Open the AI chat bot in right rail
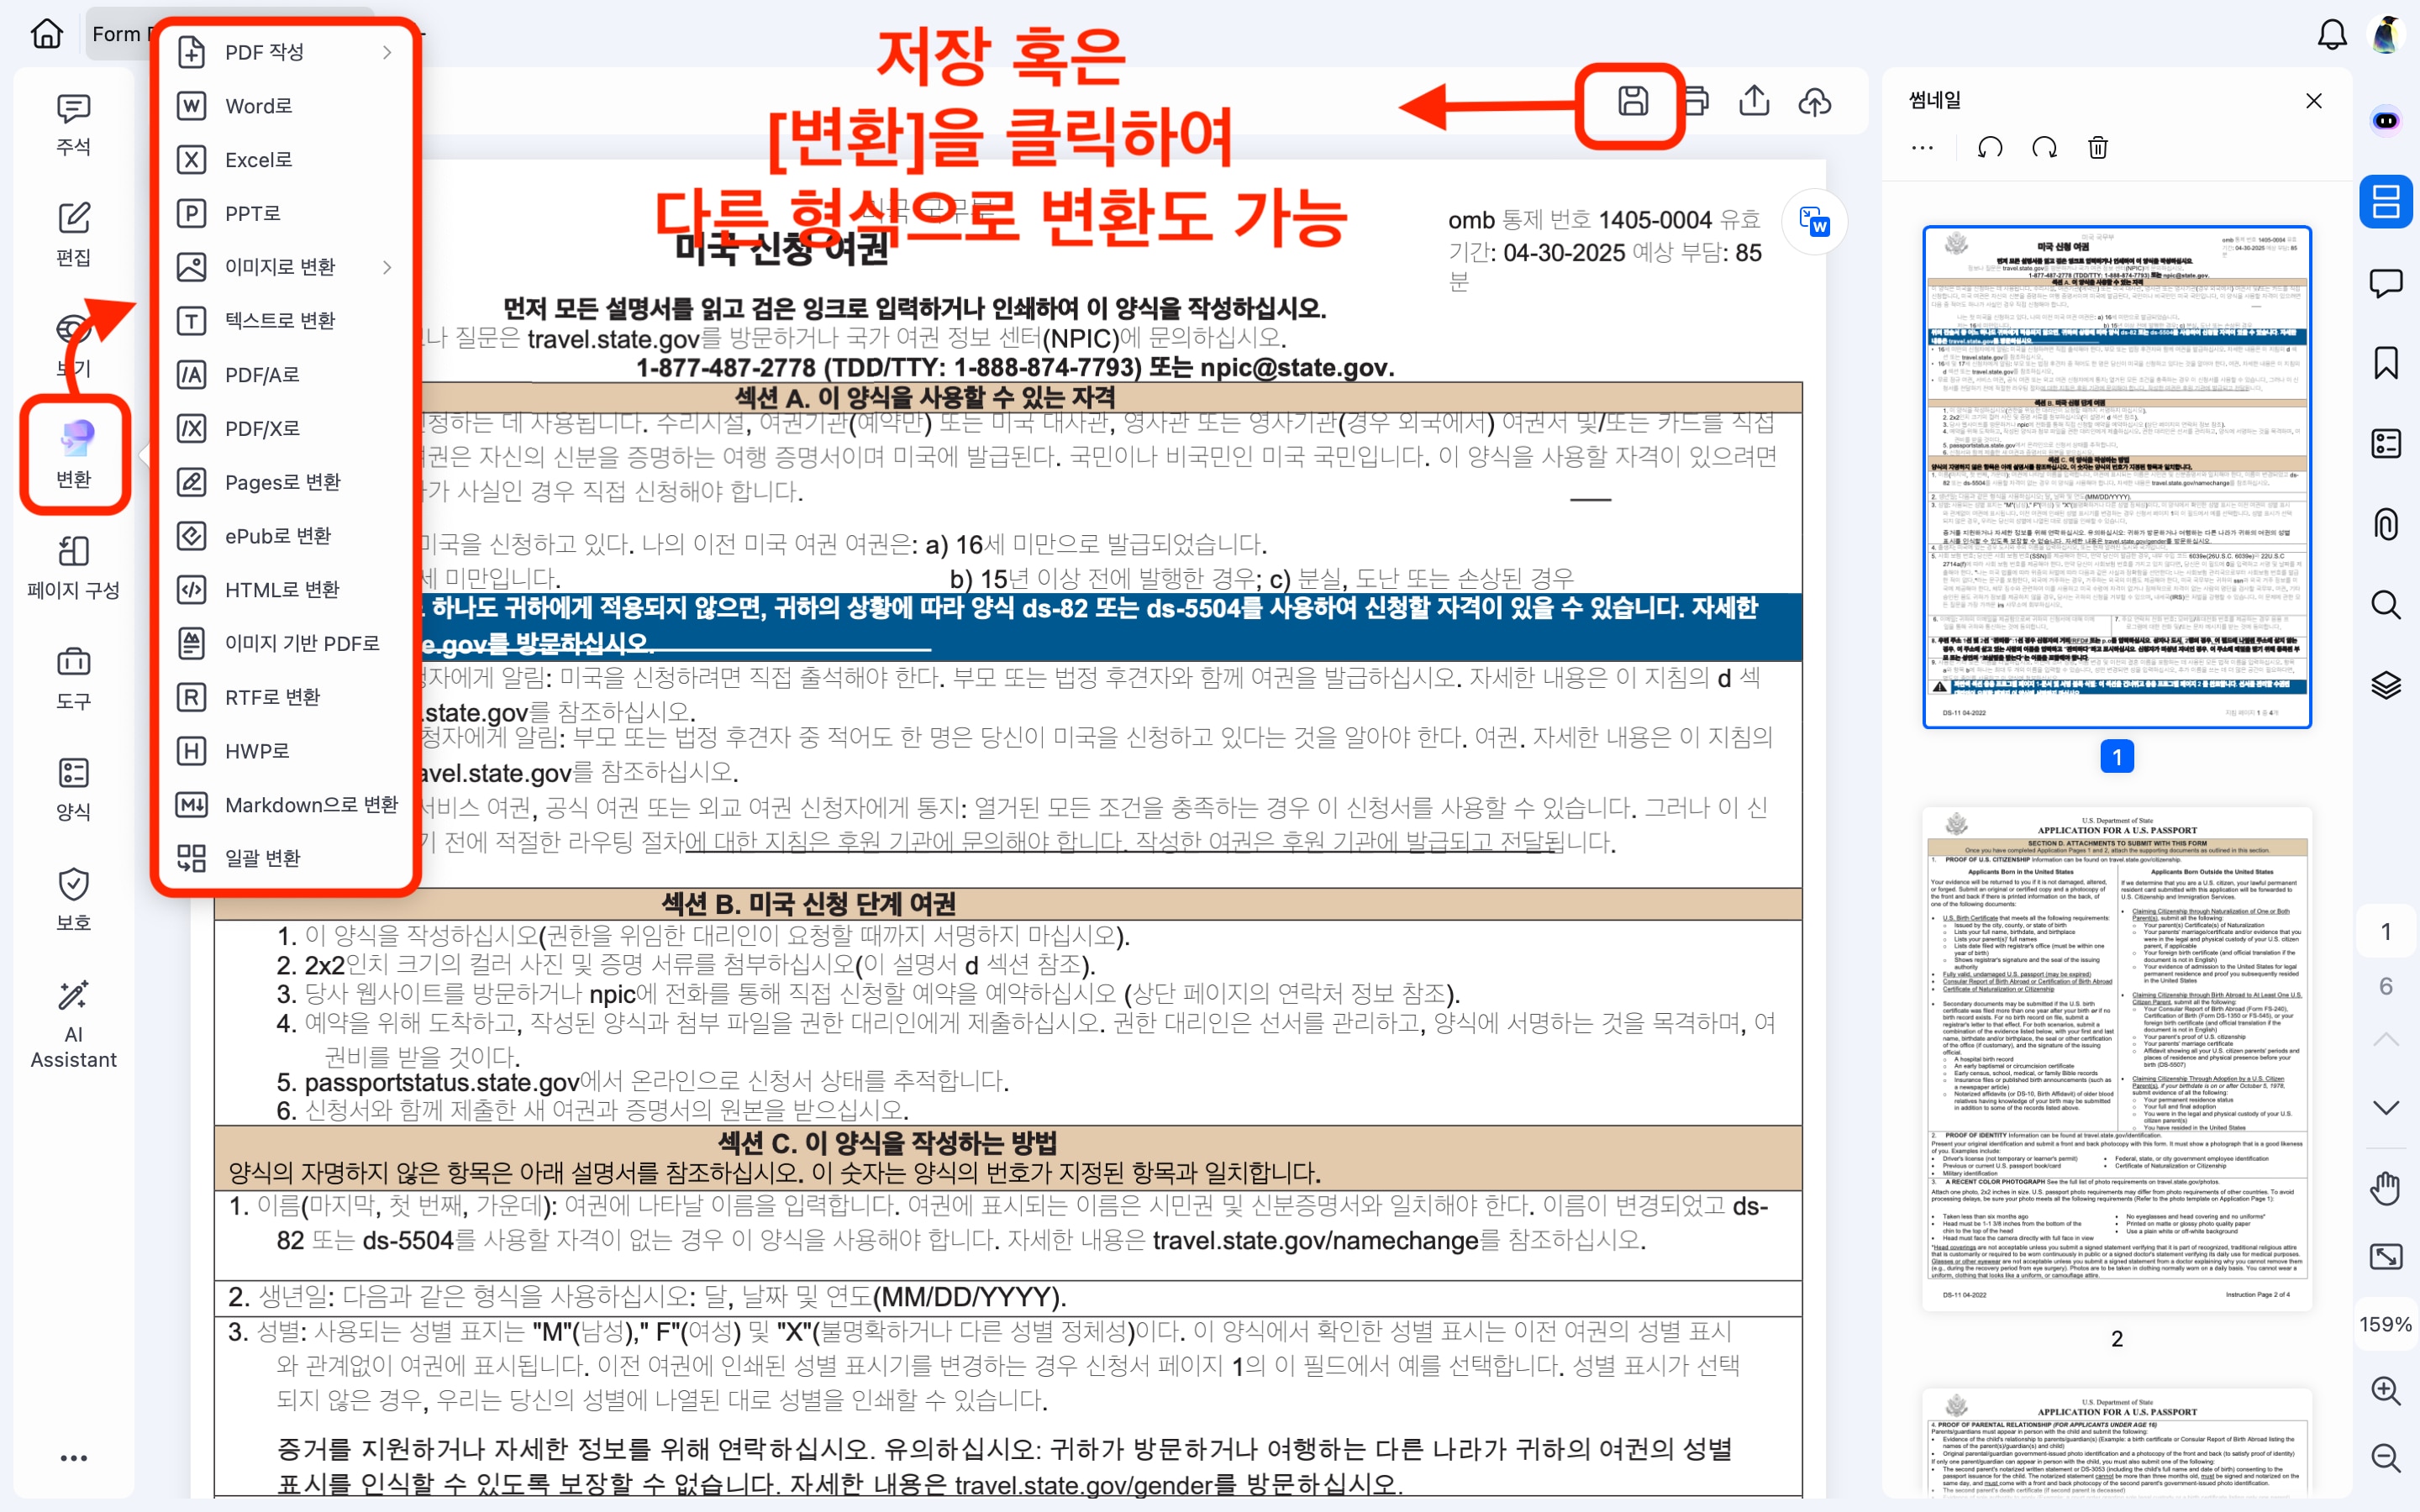 click(2386, 121)
